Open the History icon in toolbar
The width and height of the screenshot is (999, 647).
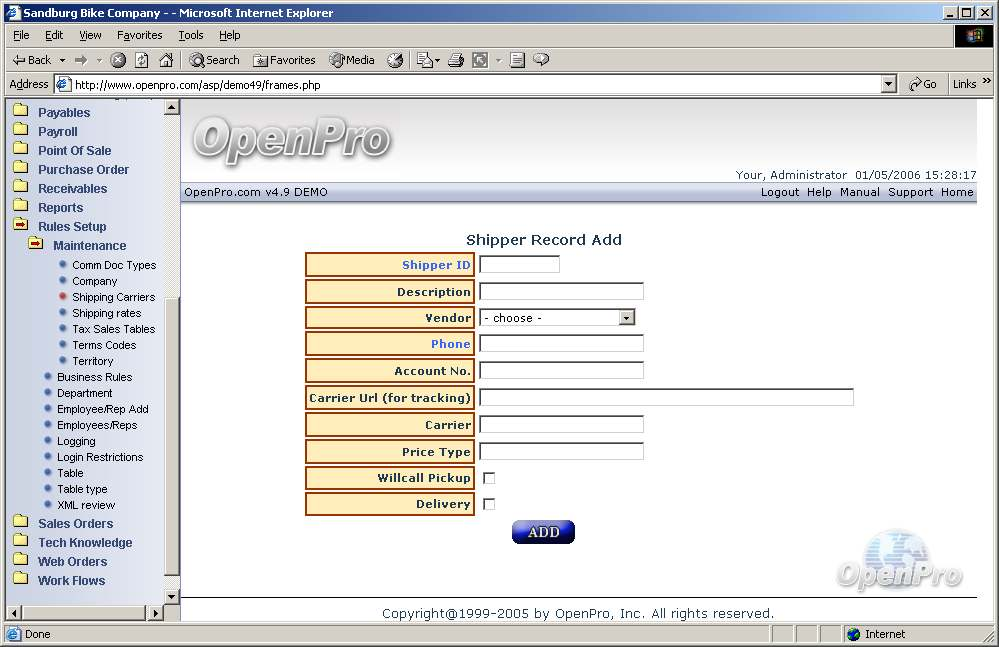coord(395,60)
